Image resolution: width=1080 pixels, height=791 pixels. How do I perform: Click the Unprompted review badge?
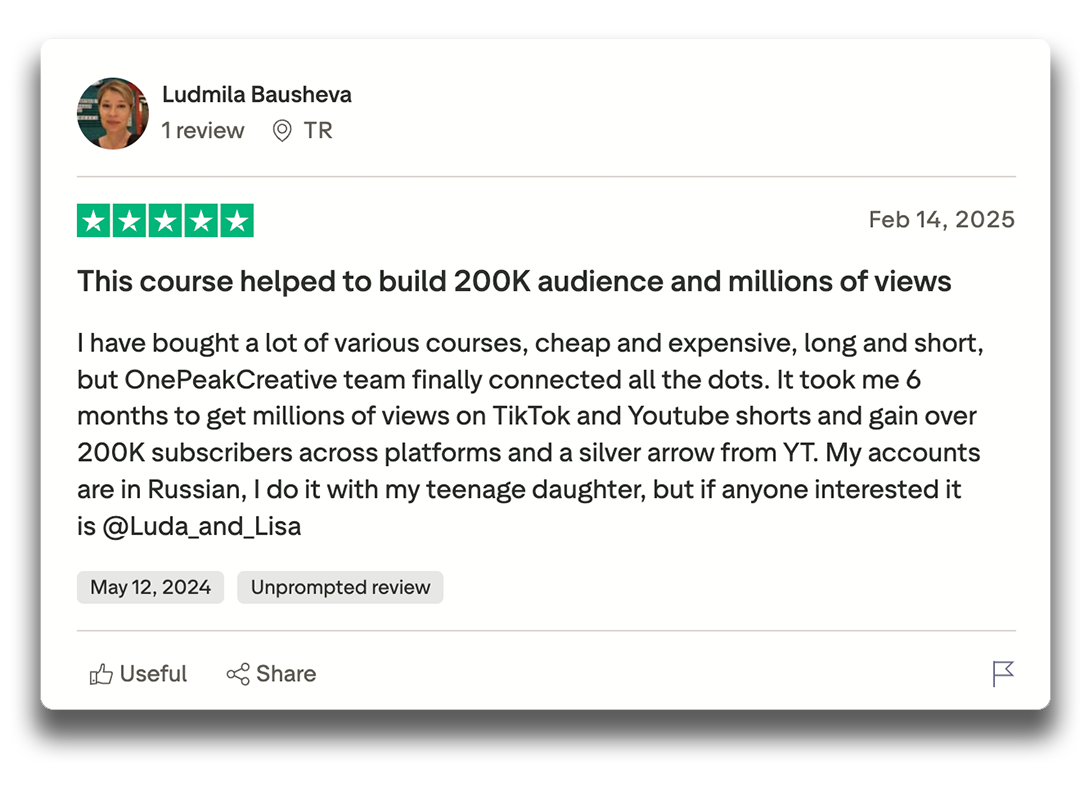340,588
